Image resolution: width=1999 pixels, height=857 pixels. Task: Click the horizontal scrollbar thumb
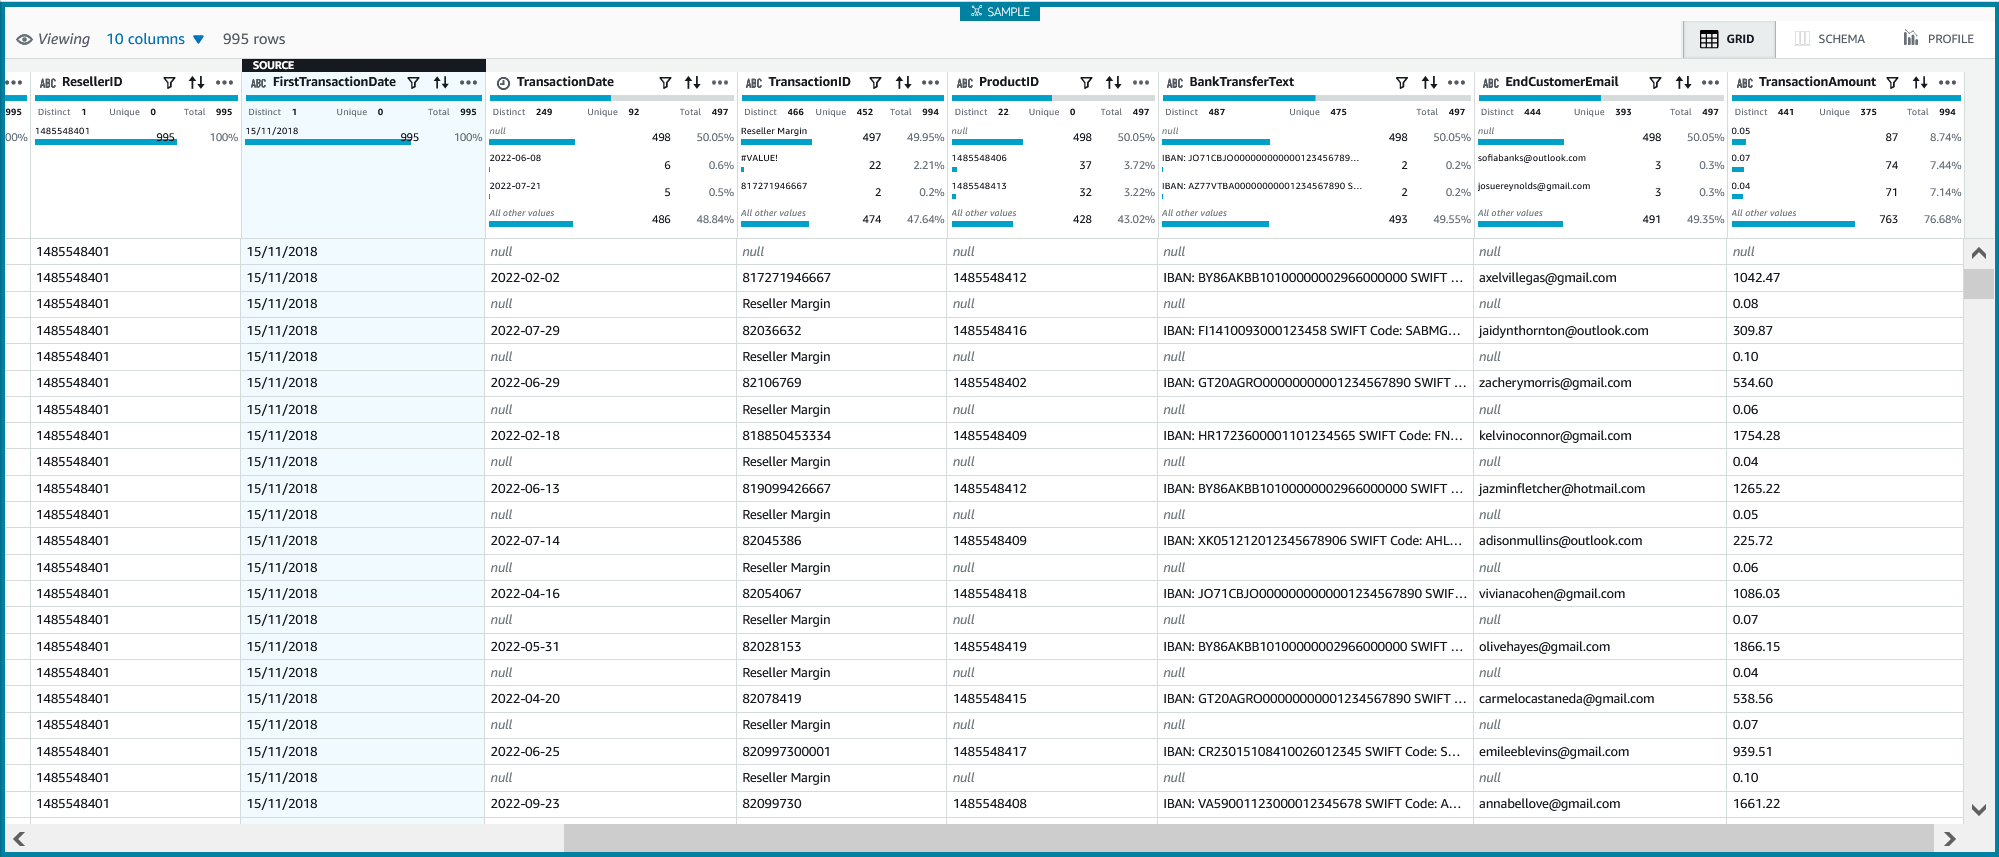1248,838
